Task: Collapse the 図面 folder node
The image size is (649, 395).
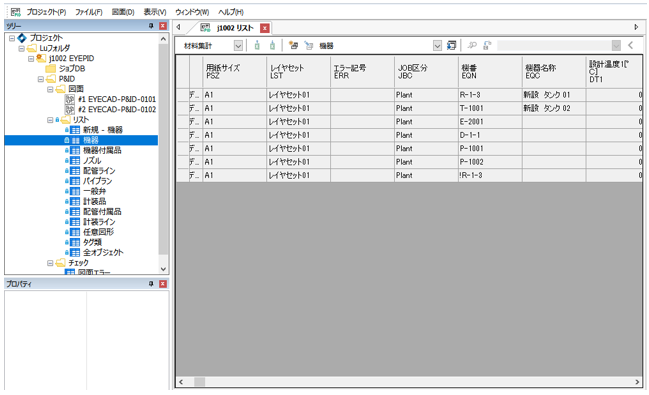Action: pyautogui.click(x=50, y=89)
